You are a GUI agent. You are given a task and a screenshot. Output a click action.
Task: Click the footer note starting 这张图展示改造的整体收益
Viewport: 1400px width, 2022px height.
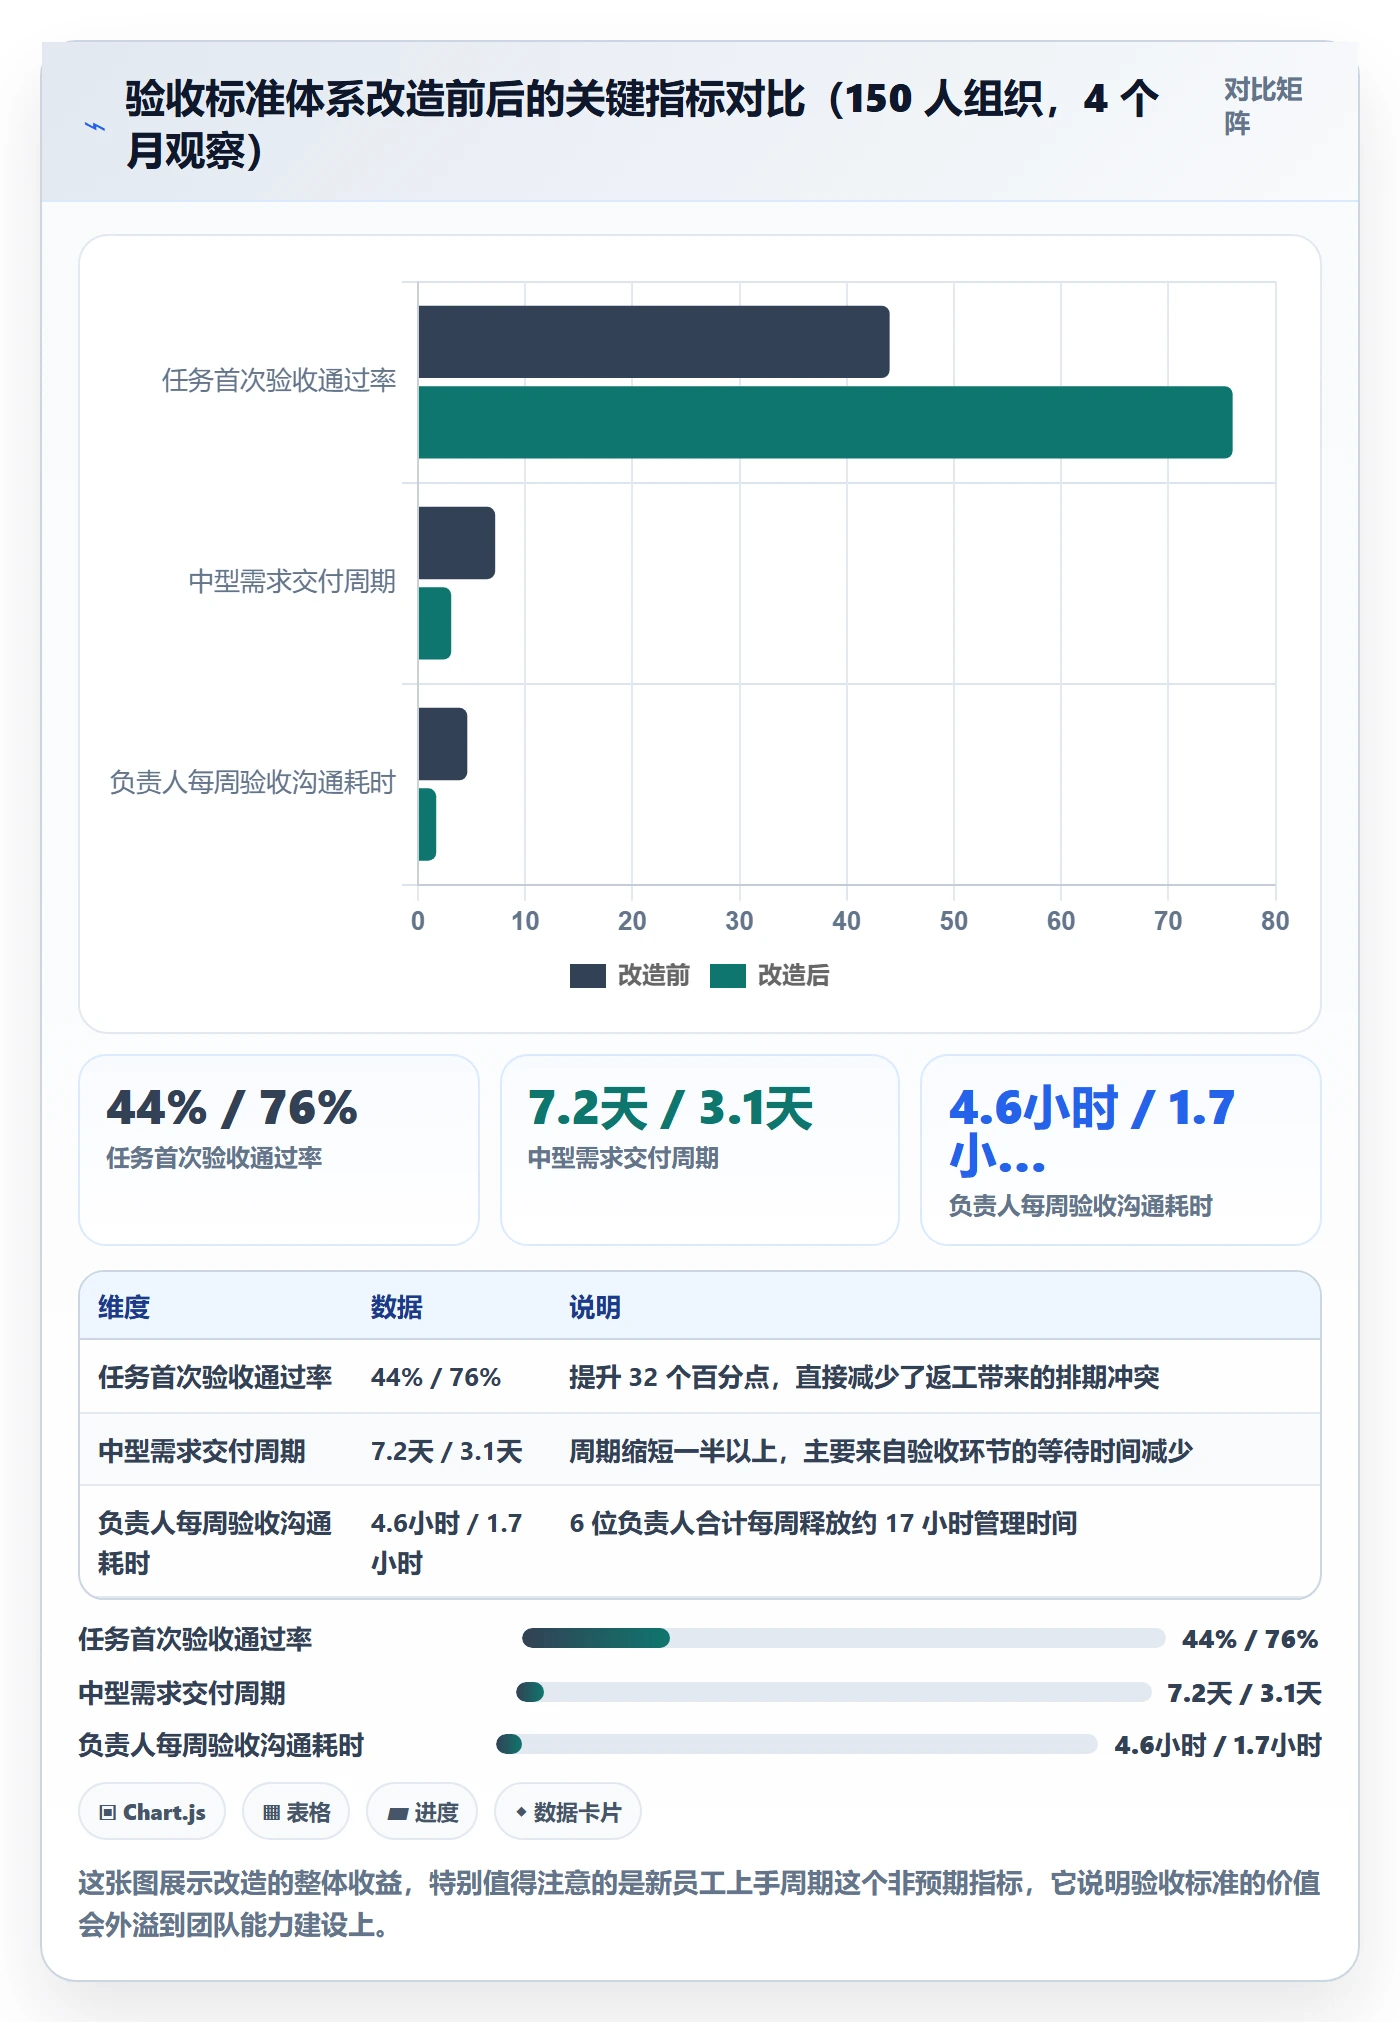699,1904
